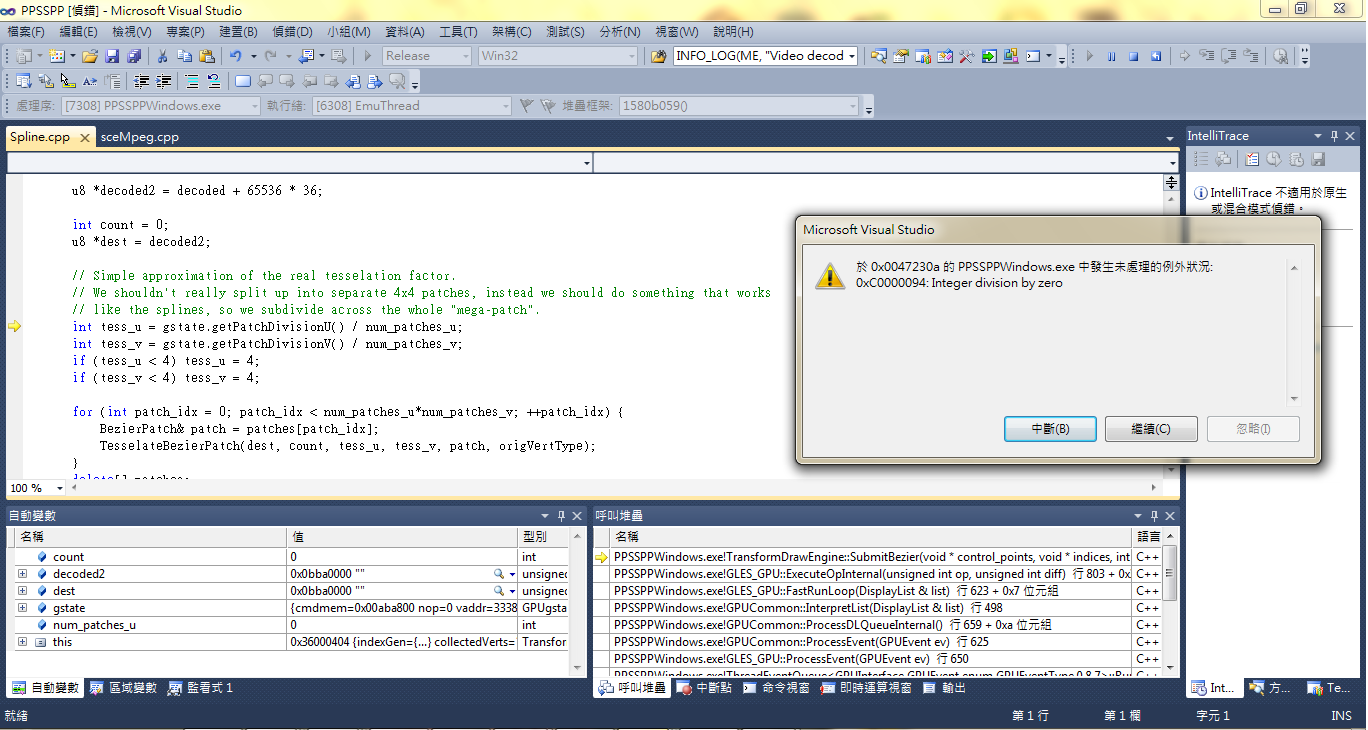The width and height of the screenshot is (1368, 730).
Task: Open the 偵錯(D) menu
Action: tap(291, 32)
